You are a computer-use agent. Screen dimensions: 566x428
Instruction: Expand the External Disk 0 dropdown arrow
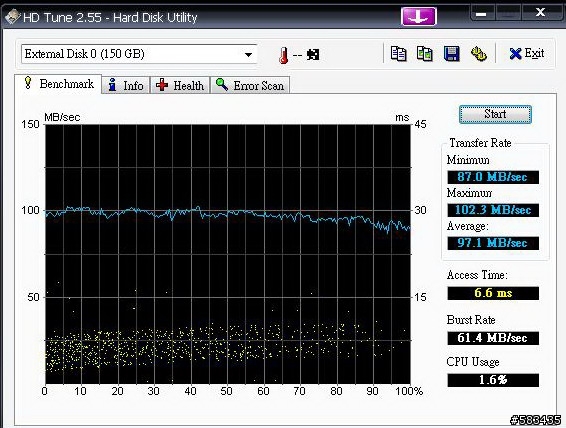click(248, 55)
